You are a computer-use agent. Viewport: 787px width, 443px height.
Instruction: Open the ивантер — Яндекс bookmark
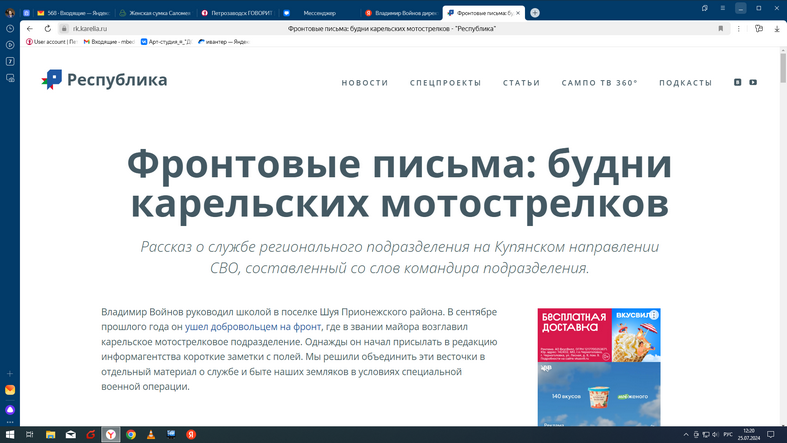point(224,42)
